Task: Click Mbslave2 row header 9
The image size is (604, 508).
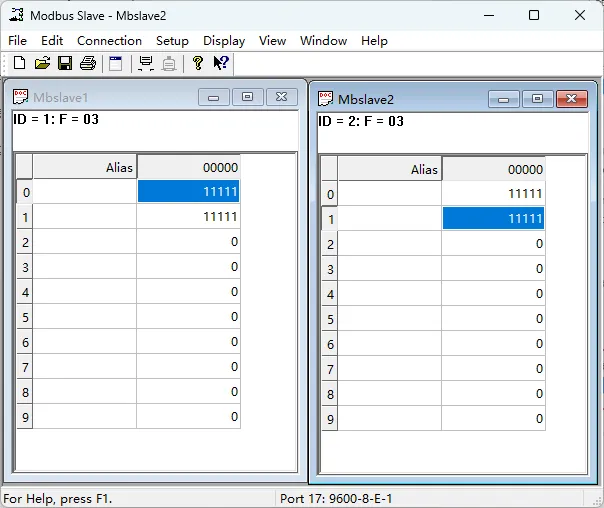Action: (x=330, y=419)
